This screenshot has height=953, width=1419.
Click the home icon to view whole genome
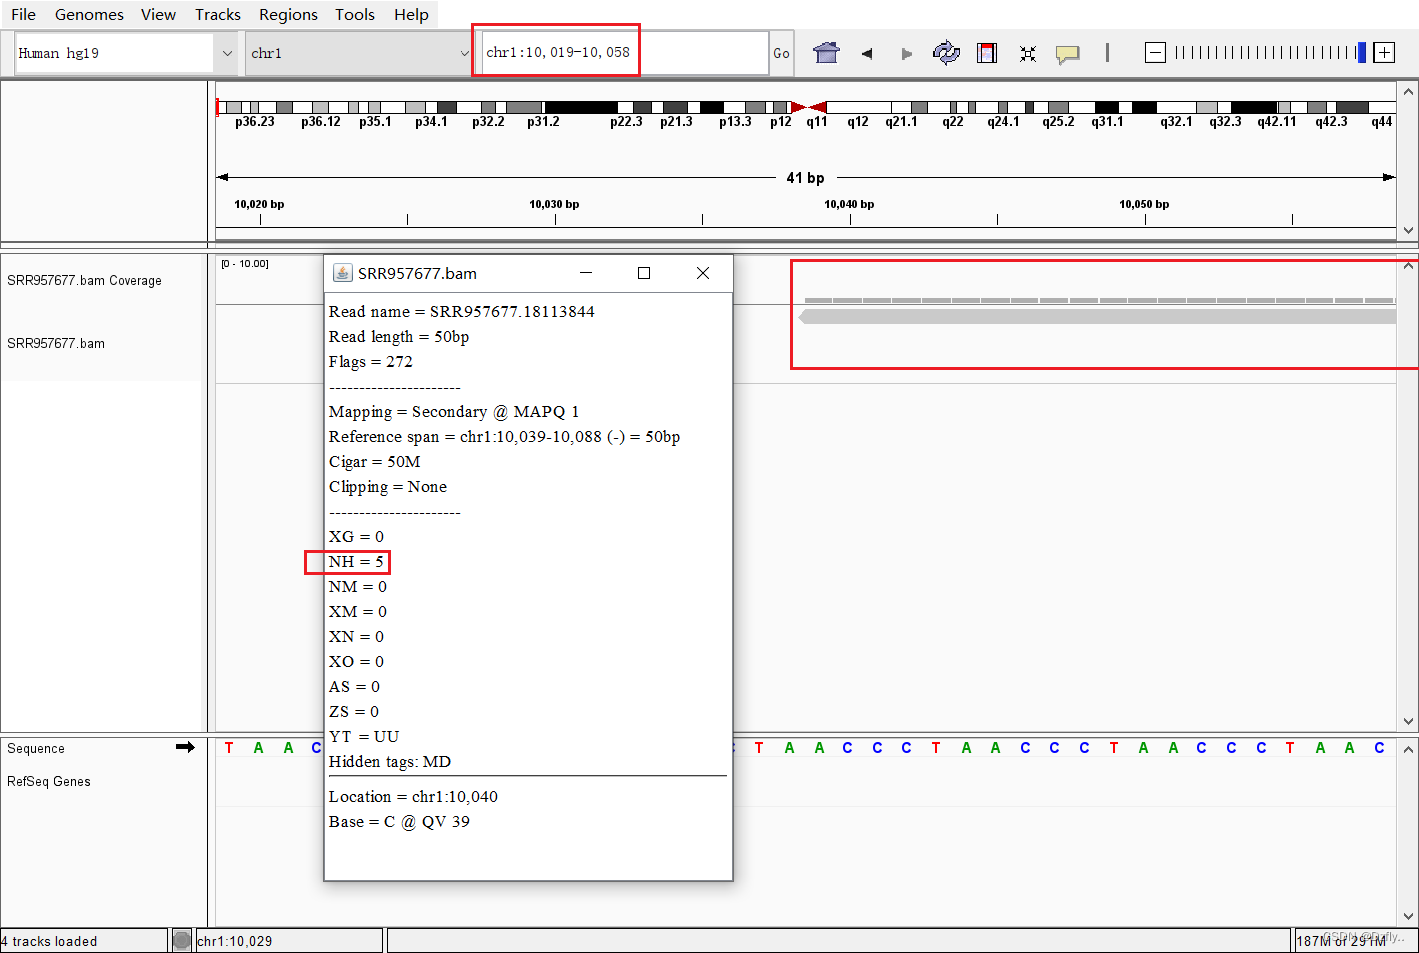point(826,53)
